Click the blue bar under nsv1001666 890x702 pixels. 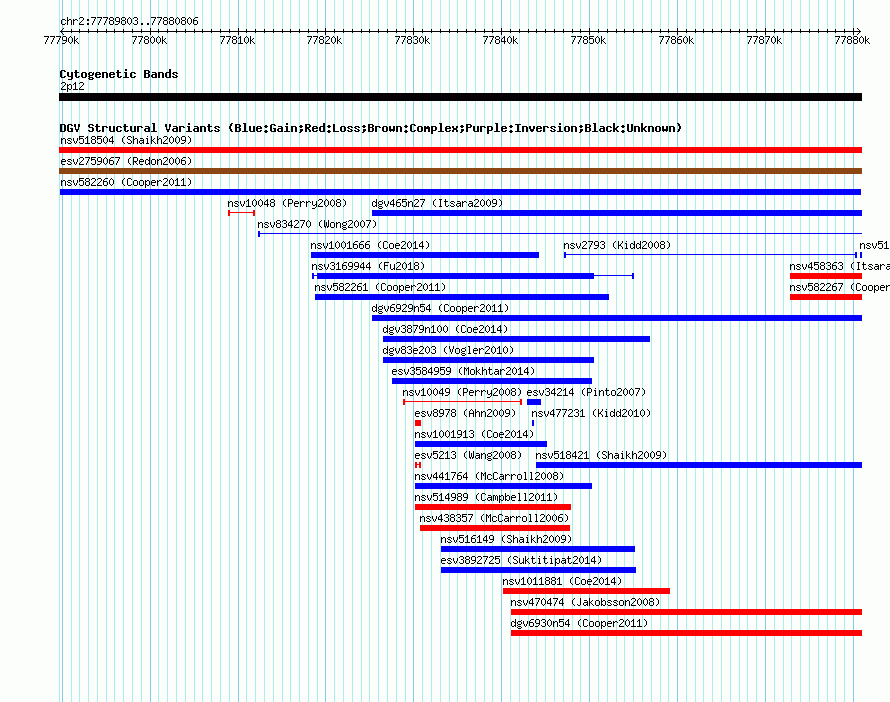click(x=425, y=255)
